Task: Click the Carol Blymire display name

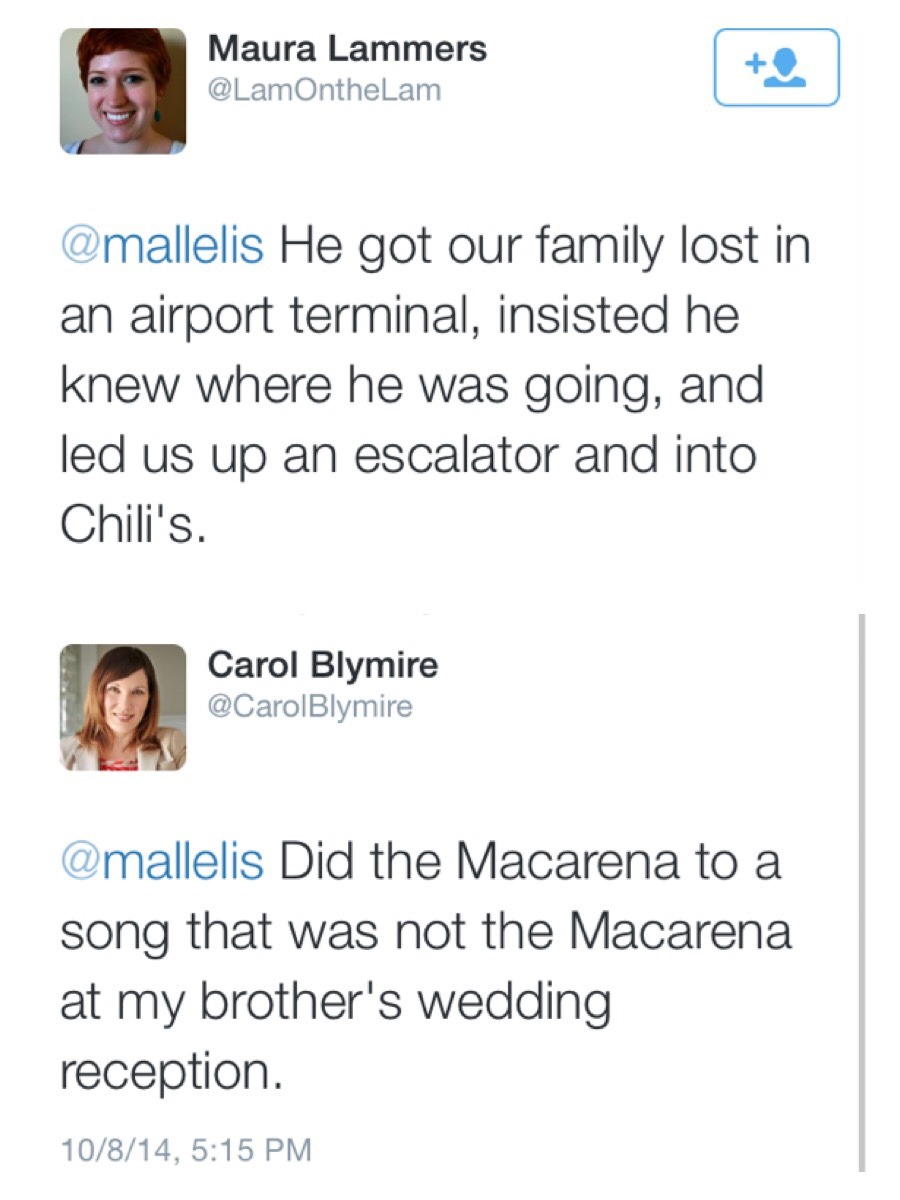Action: coord(322,664)
